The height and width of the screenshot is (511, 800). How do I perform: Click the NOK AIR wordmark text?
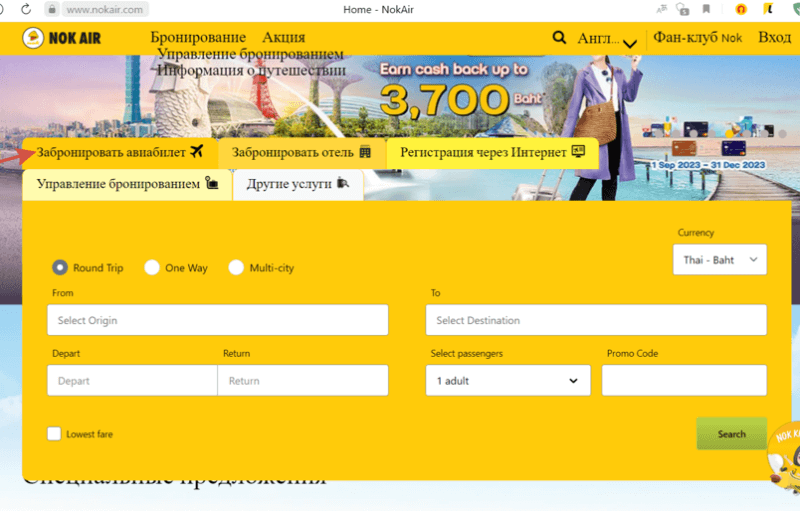coord(75,38)
